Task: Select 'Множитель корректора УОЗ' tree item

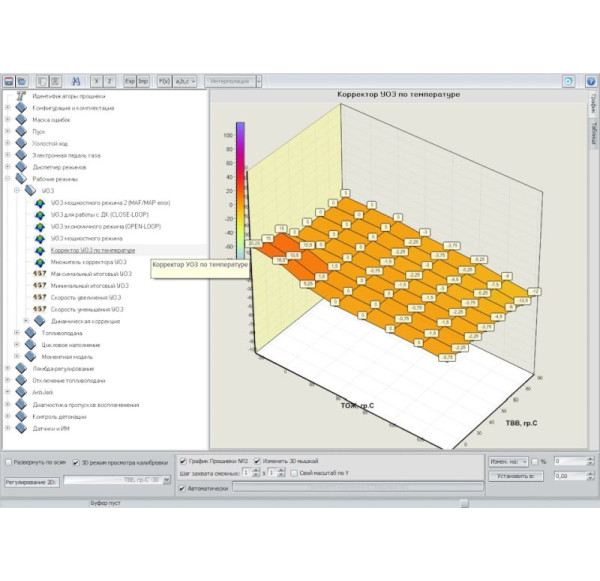Action: pyautogui.click(x=88, y=262)
